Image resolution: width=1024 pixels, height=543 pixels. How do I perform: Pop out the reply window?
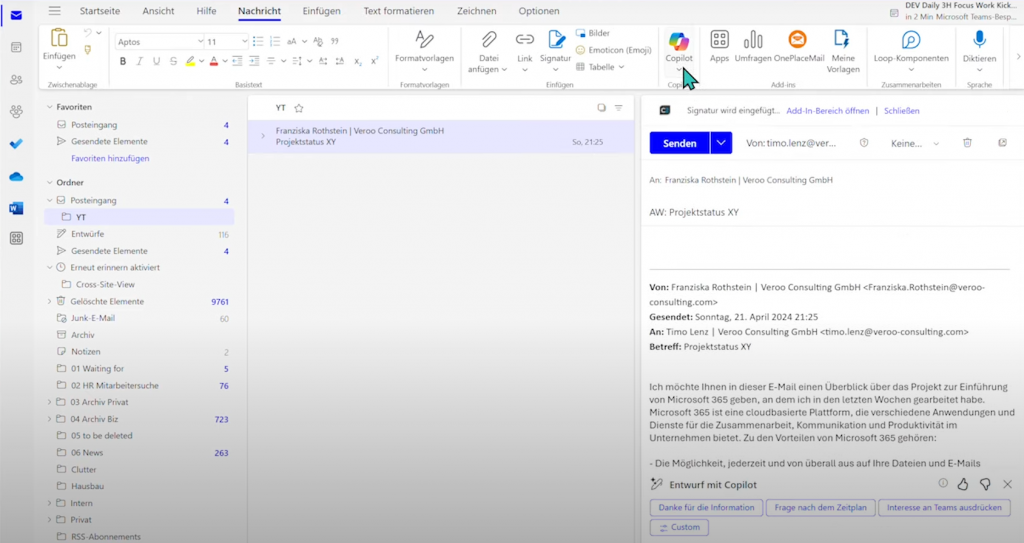1002,142
